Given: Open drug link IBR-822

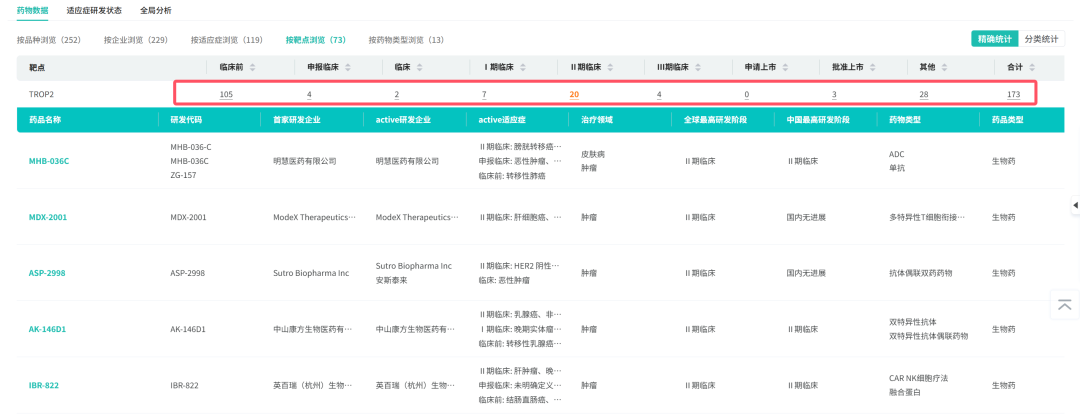Looking at the screenshot, I should pos(43,385).
